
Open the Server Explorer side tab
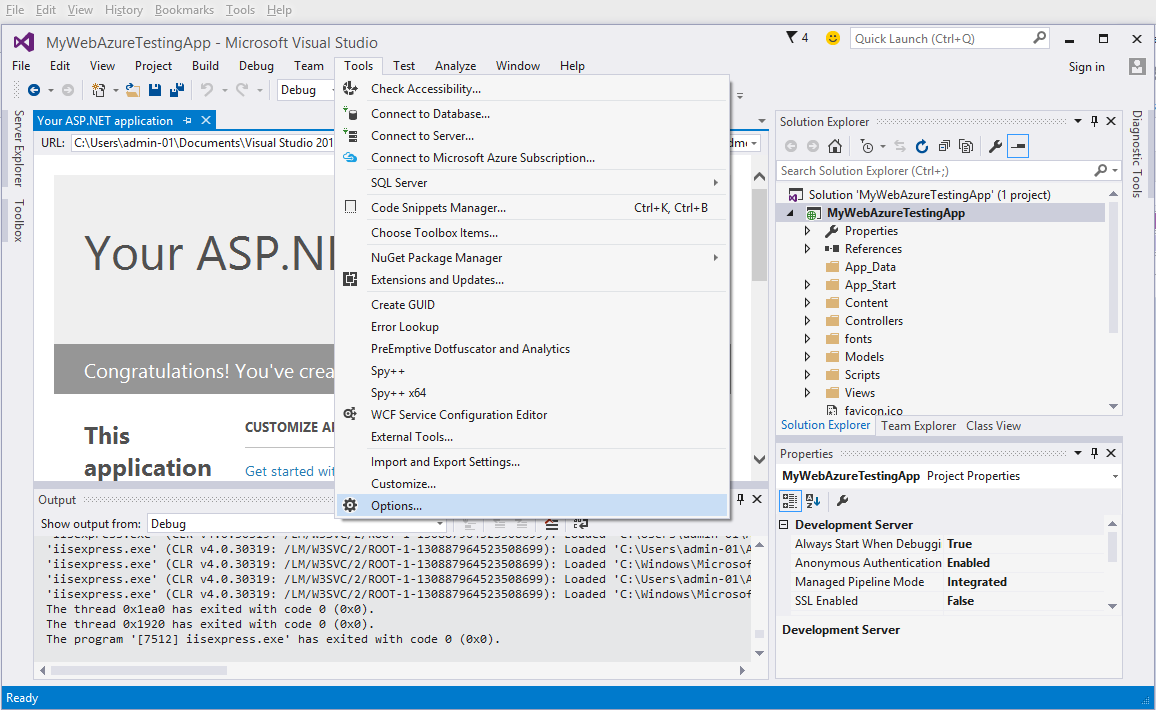(x=18, y=148)
